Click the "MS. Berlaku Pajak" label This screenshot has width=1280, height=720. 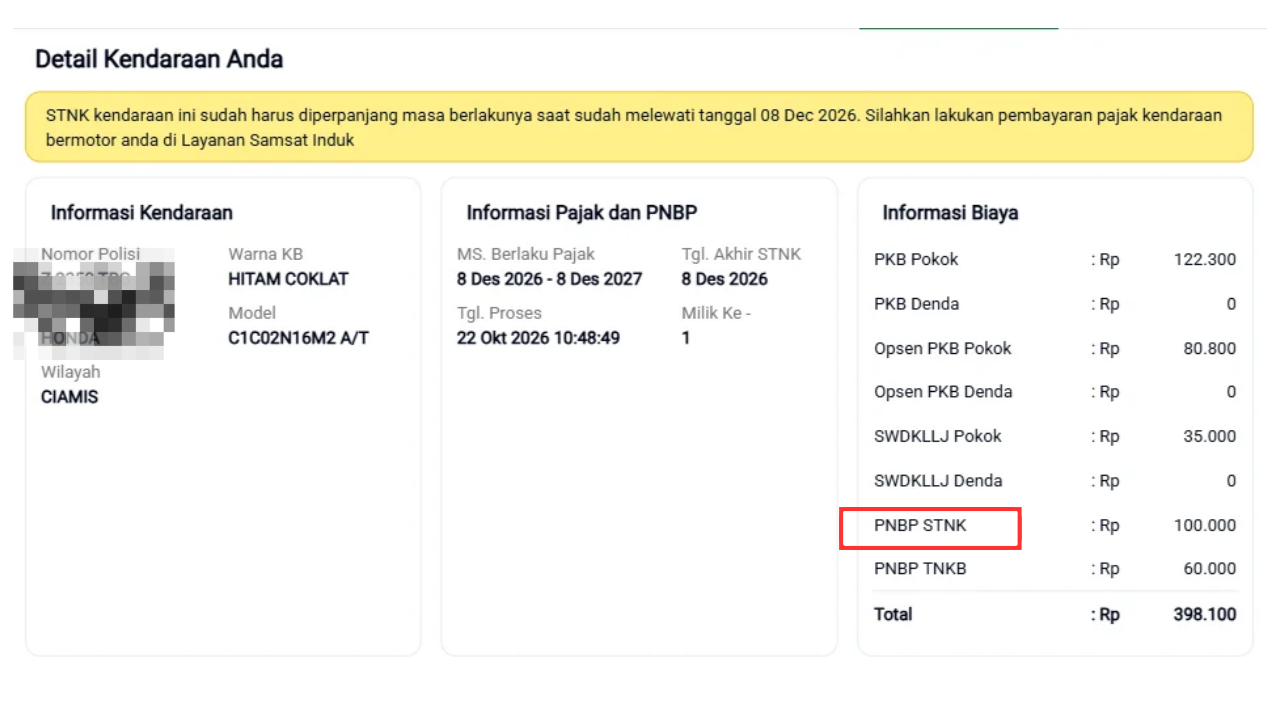(x=526, y=254)
